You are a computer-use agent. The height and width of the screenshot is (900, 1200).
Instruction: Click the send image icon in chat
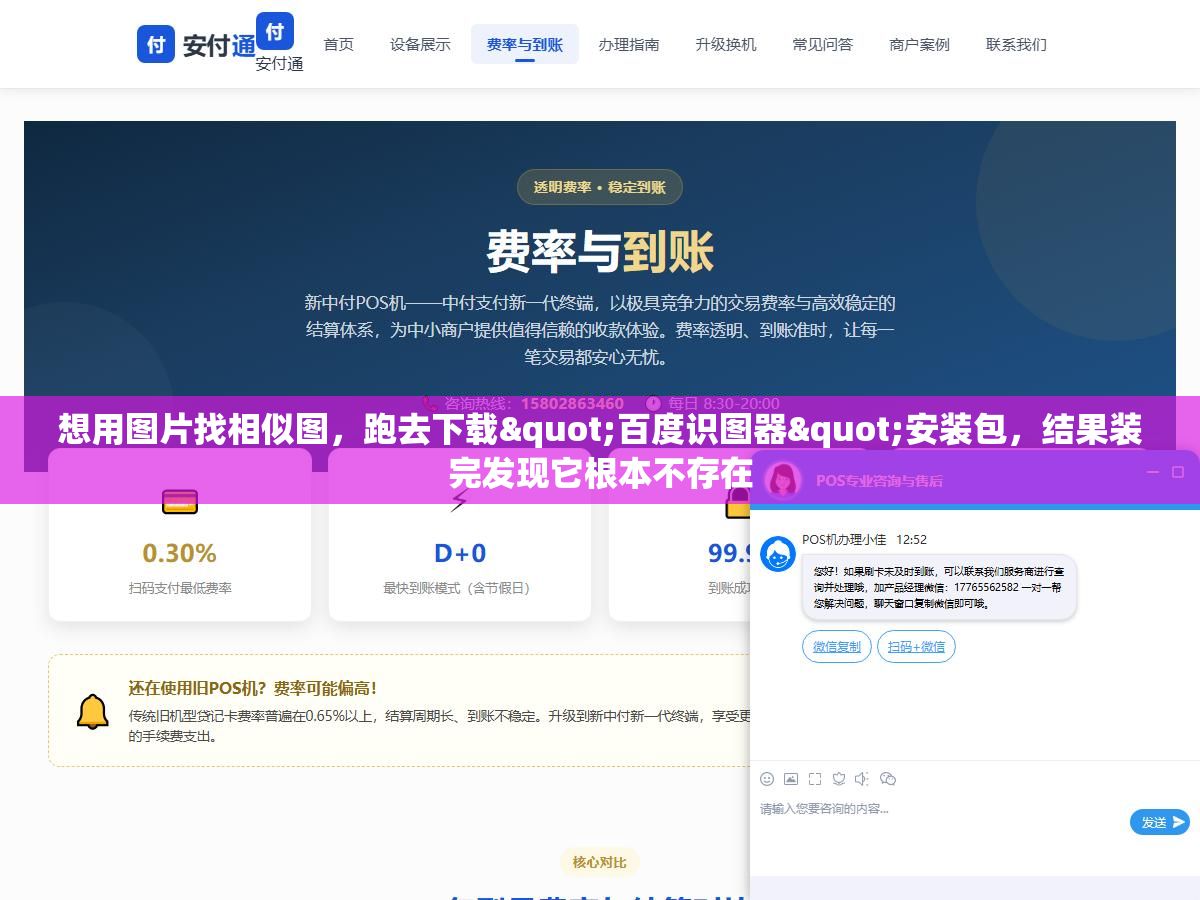pos(791,778)
